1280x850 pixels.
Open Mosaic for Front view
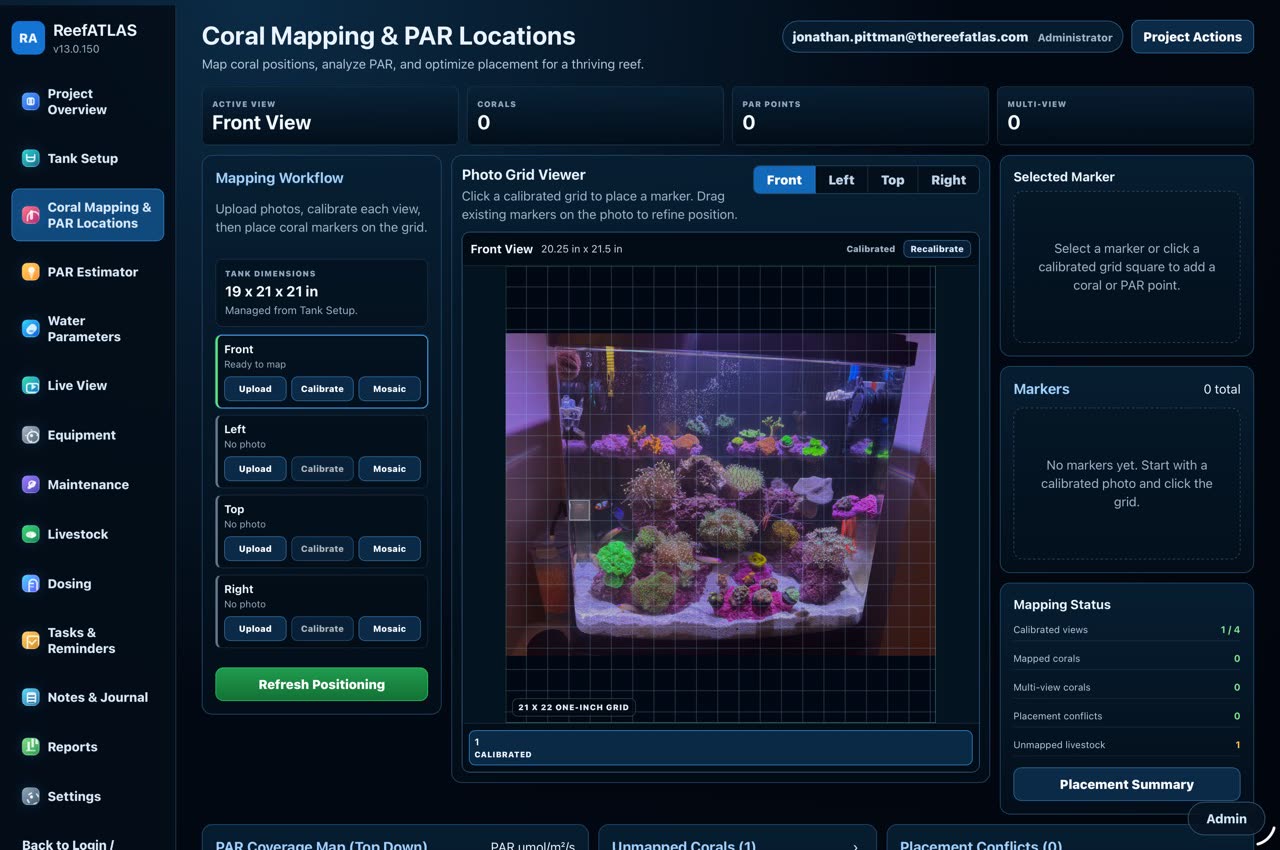tap(390, 389)
